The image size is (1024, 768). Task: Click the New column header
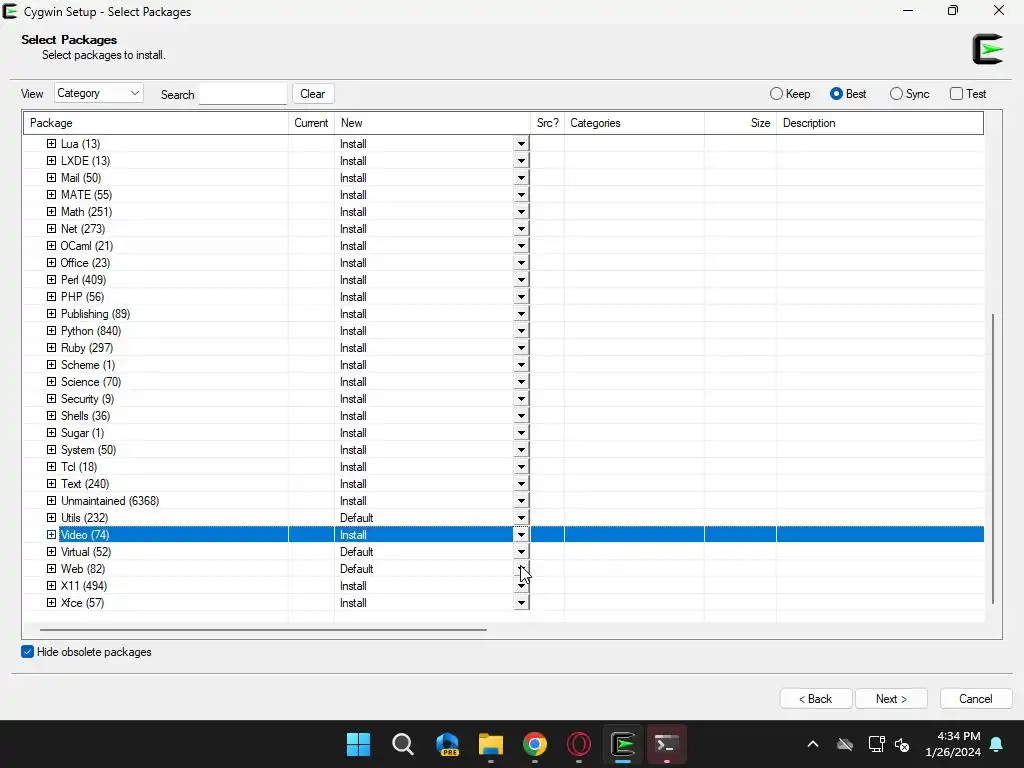click(432, 123)
